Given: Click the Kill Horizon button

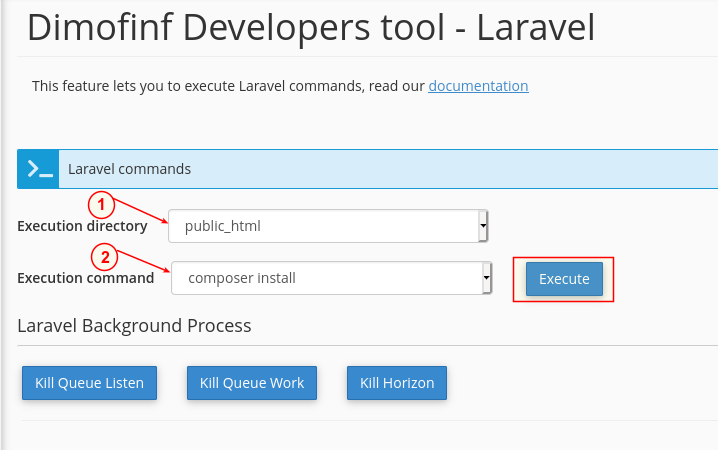Looking at the screenshot, I should click(397, 383).
